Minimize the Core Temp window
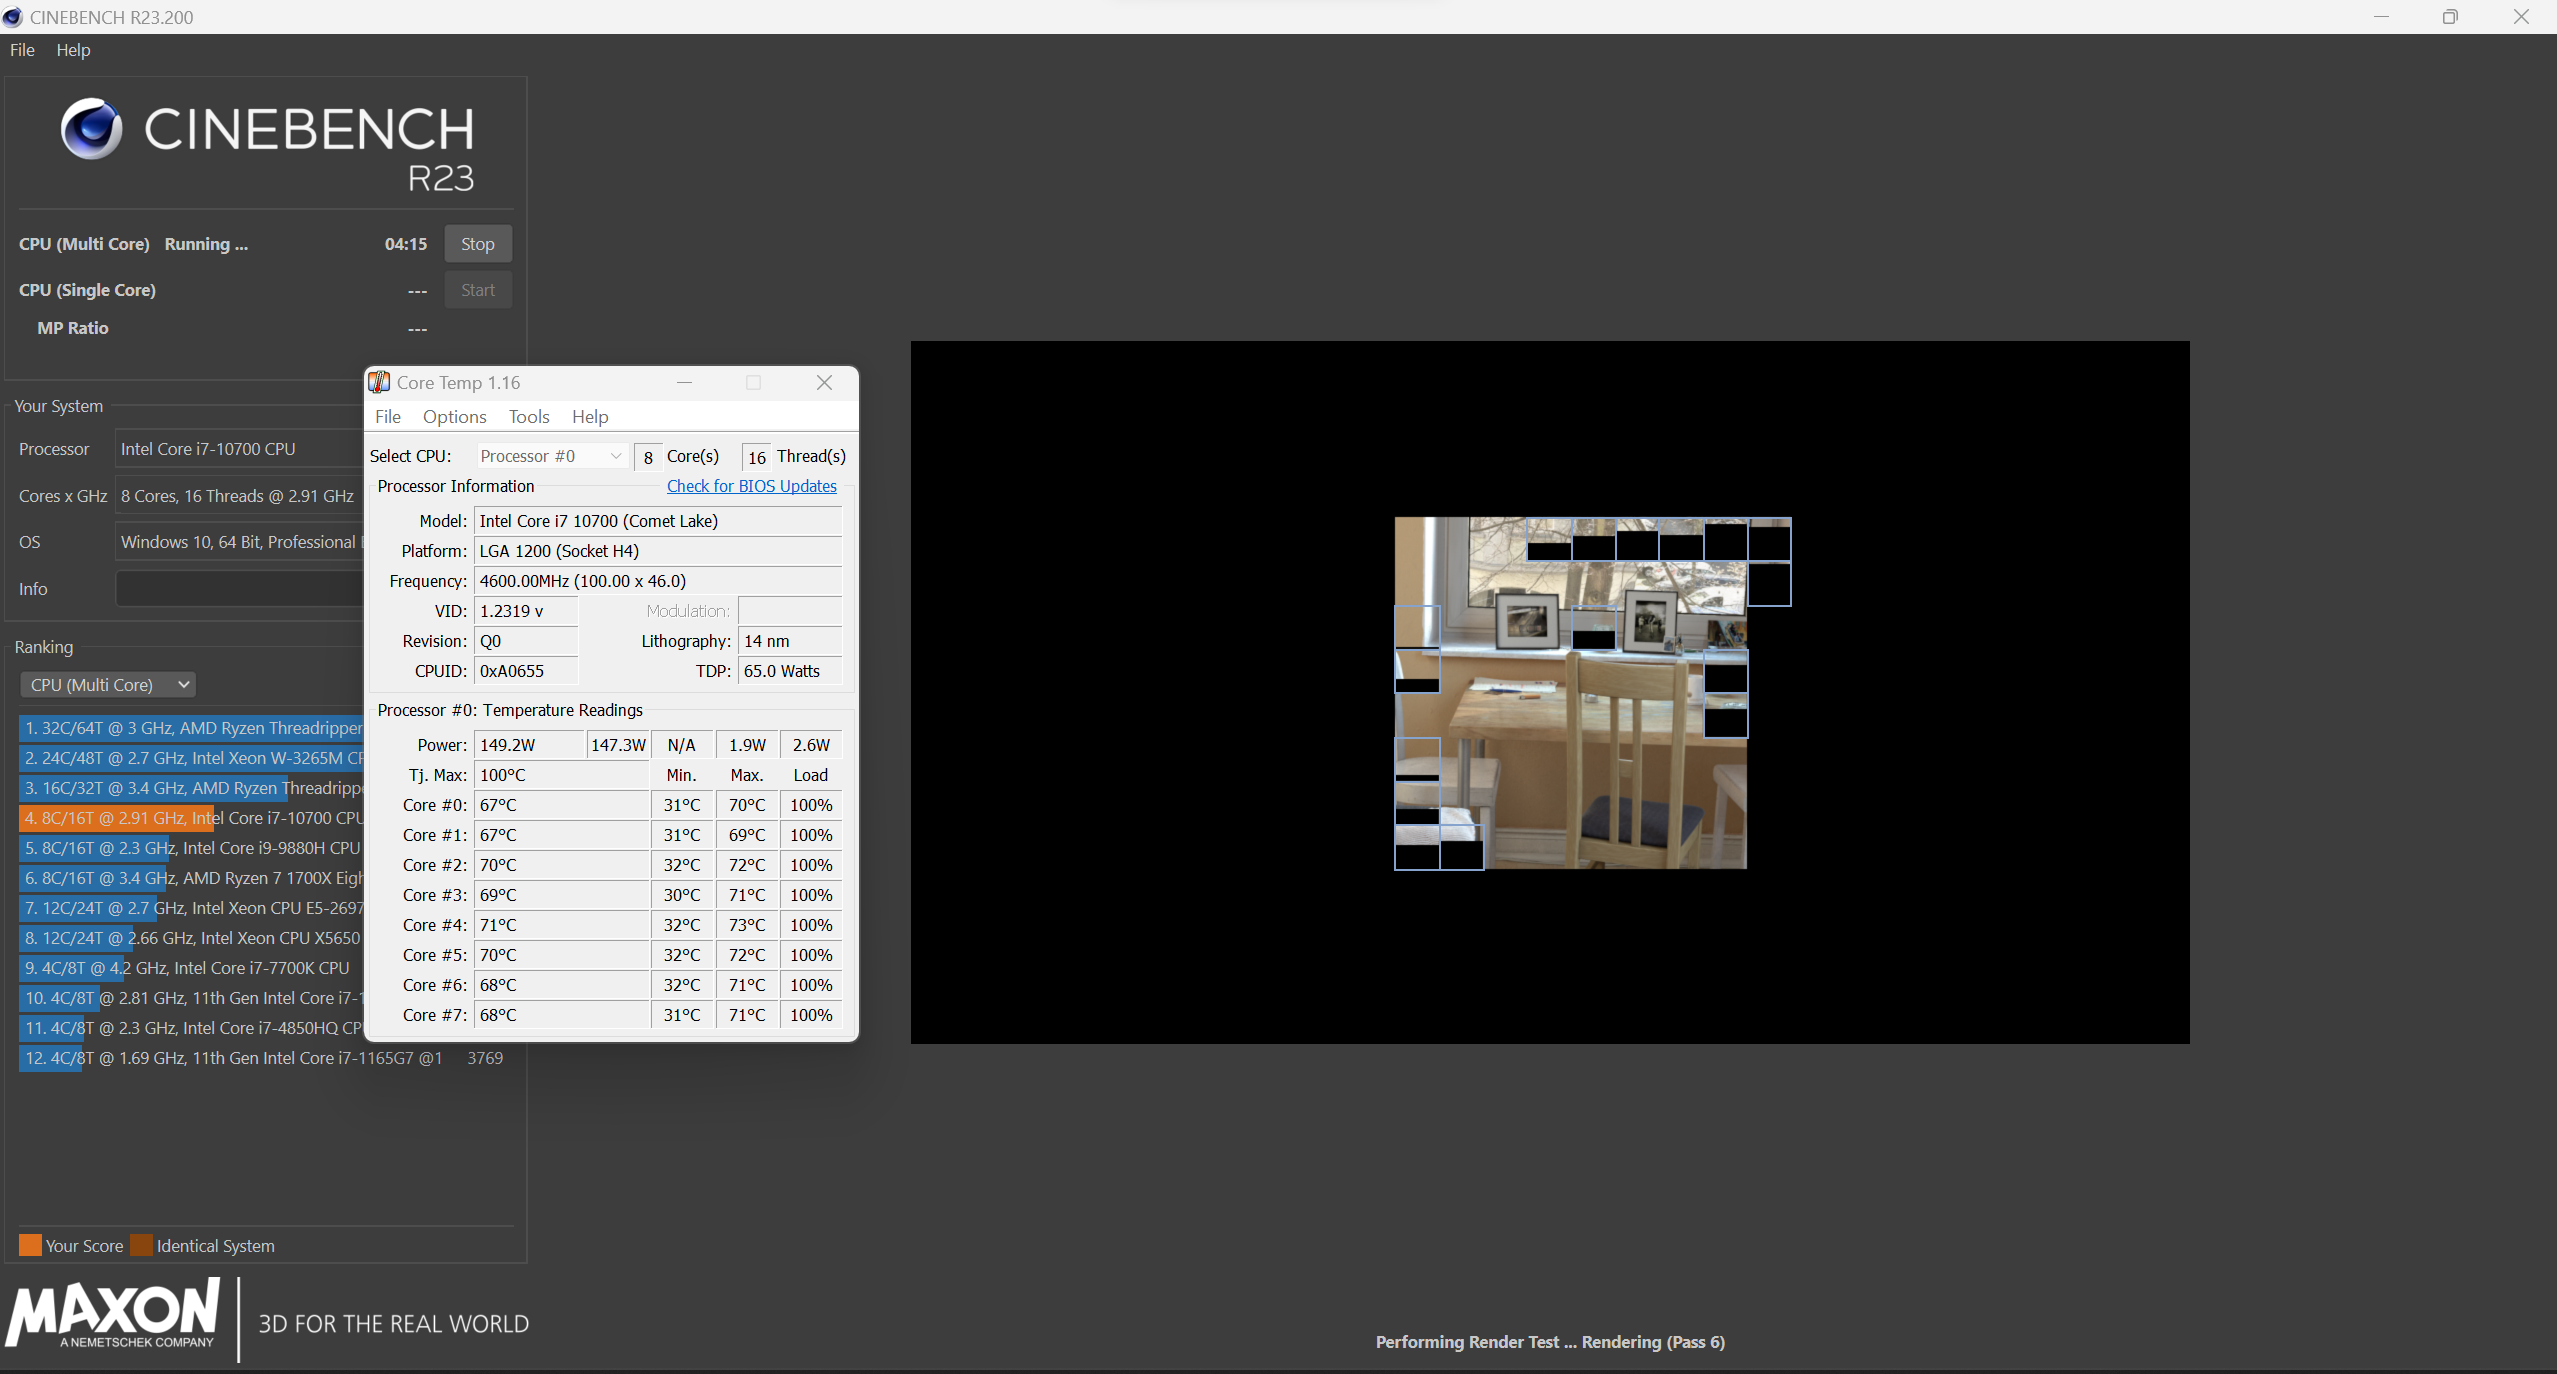This screenshot has height=1374, width=2557. pyautogui.click(x=685, y=382)
